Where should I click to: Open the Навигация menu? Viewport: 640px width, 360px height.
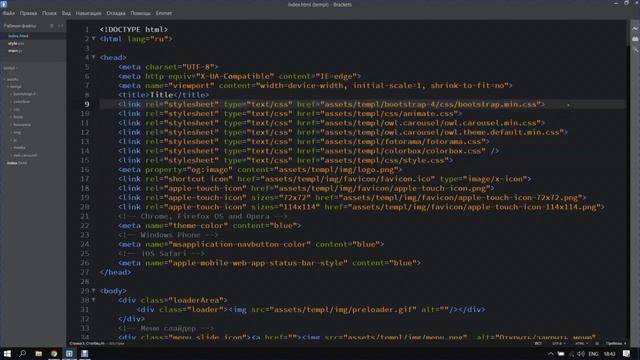point(89,13)
